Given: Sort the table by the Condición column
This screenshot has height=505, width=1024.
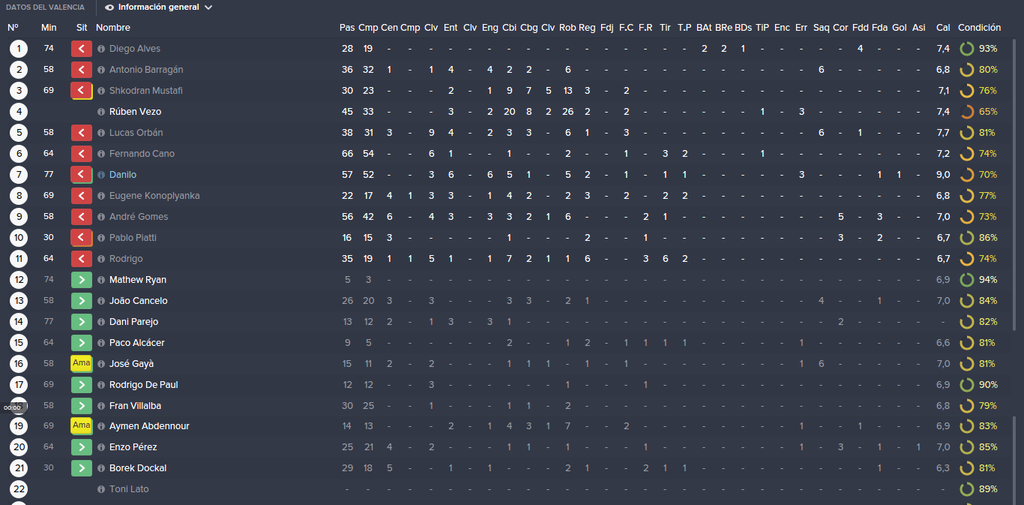Looking at the screenshot, I should click(x=979, y=27).
